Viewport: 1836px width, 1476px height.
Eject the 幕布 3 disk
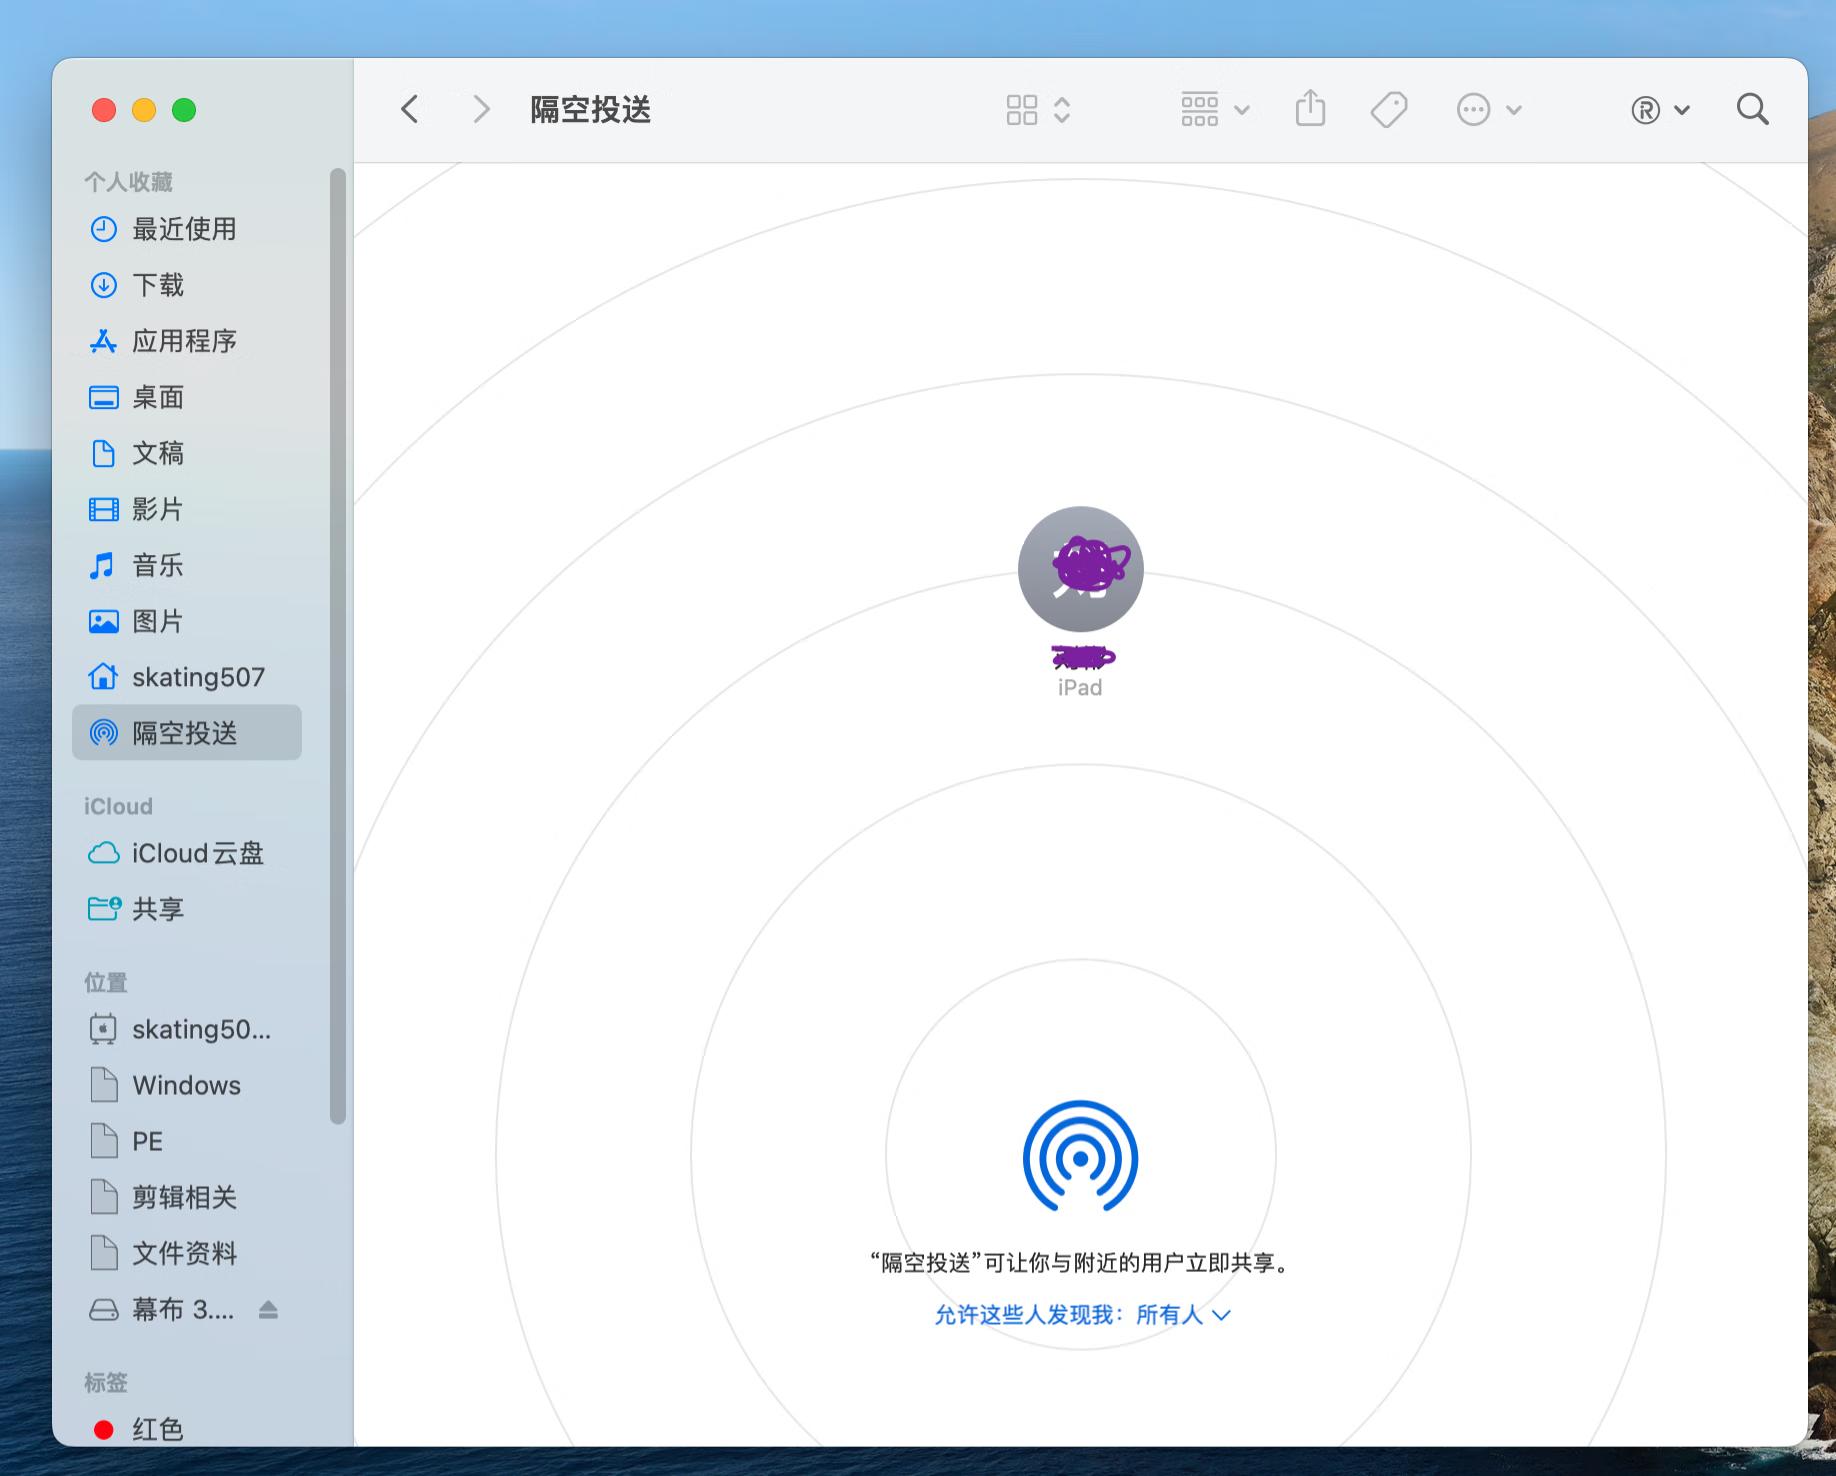(x=268, y=1309)
